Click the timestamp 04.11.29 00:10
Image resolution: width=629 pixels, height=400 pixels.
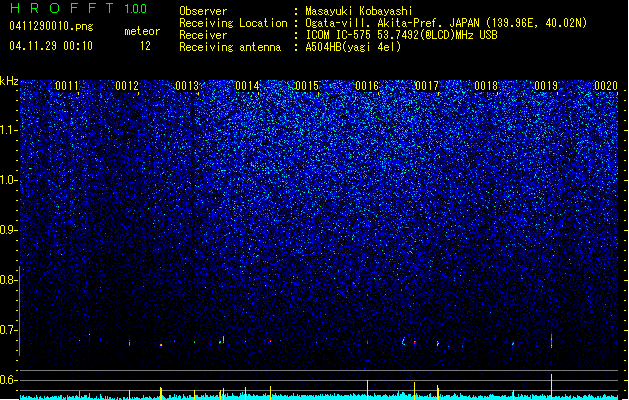coord(51,46)
